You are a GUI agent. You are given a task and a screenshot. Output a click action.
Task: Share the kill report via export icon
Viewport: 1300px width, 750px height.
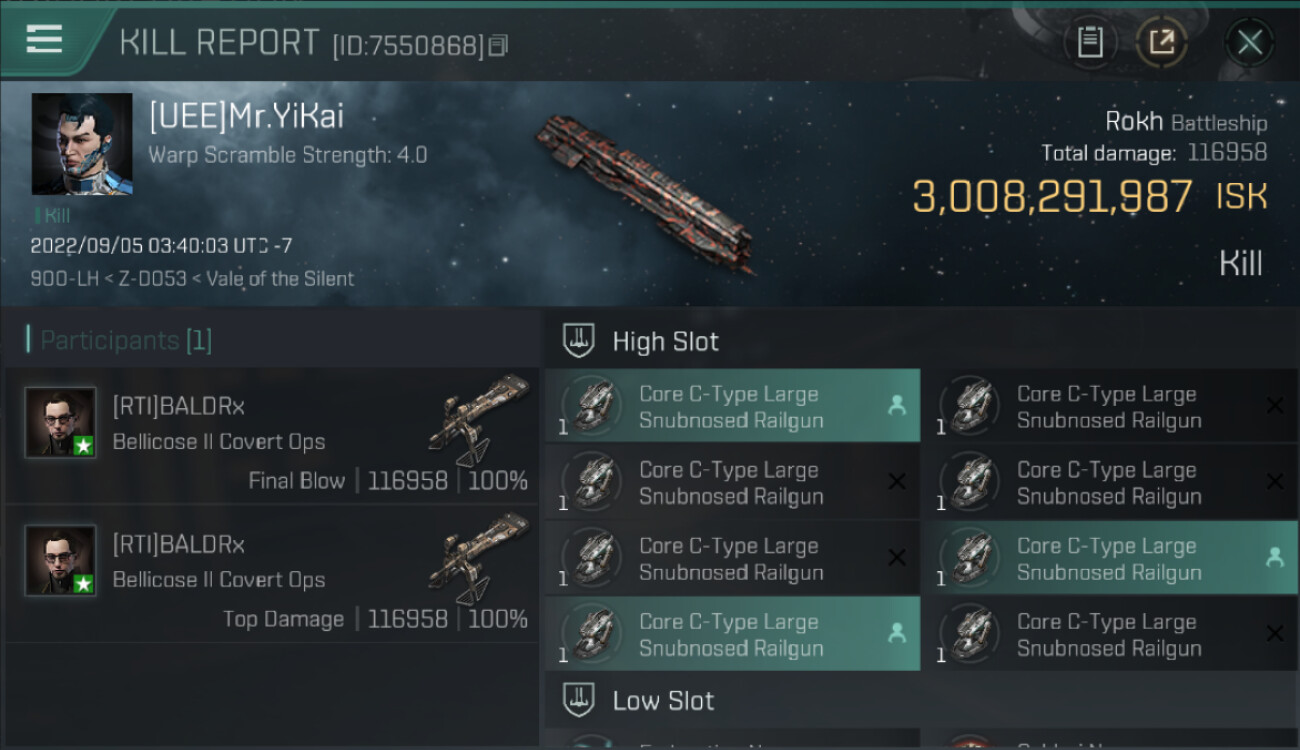point(1161,42)
